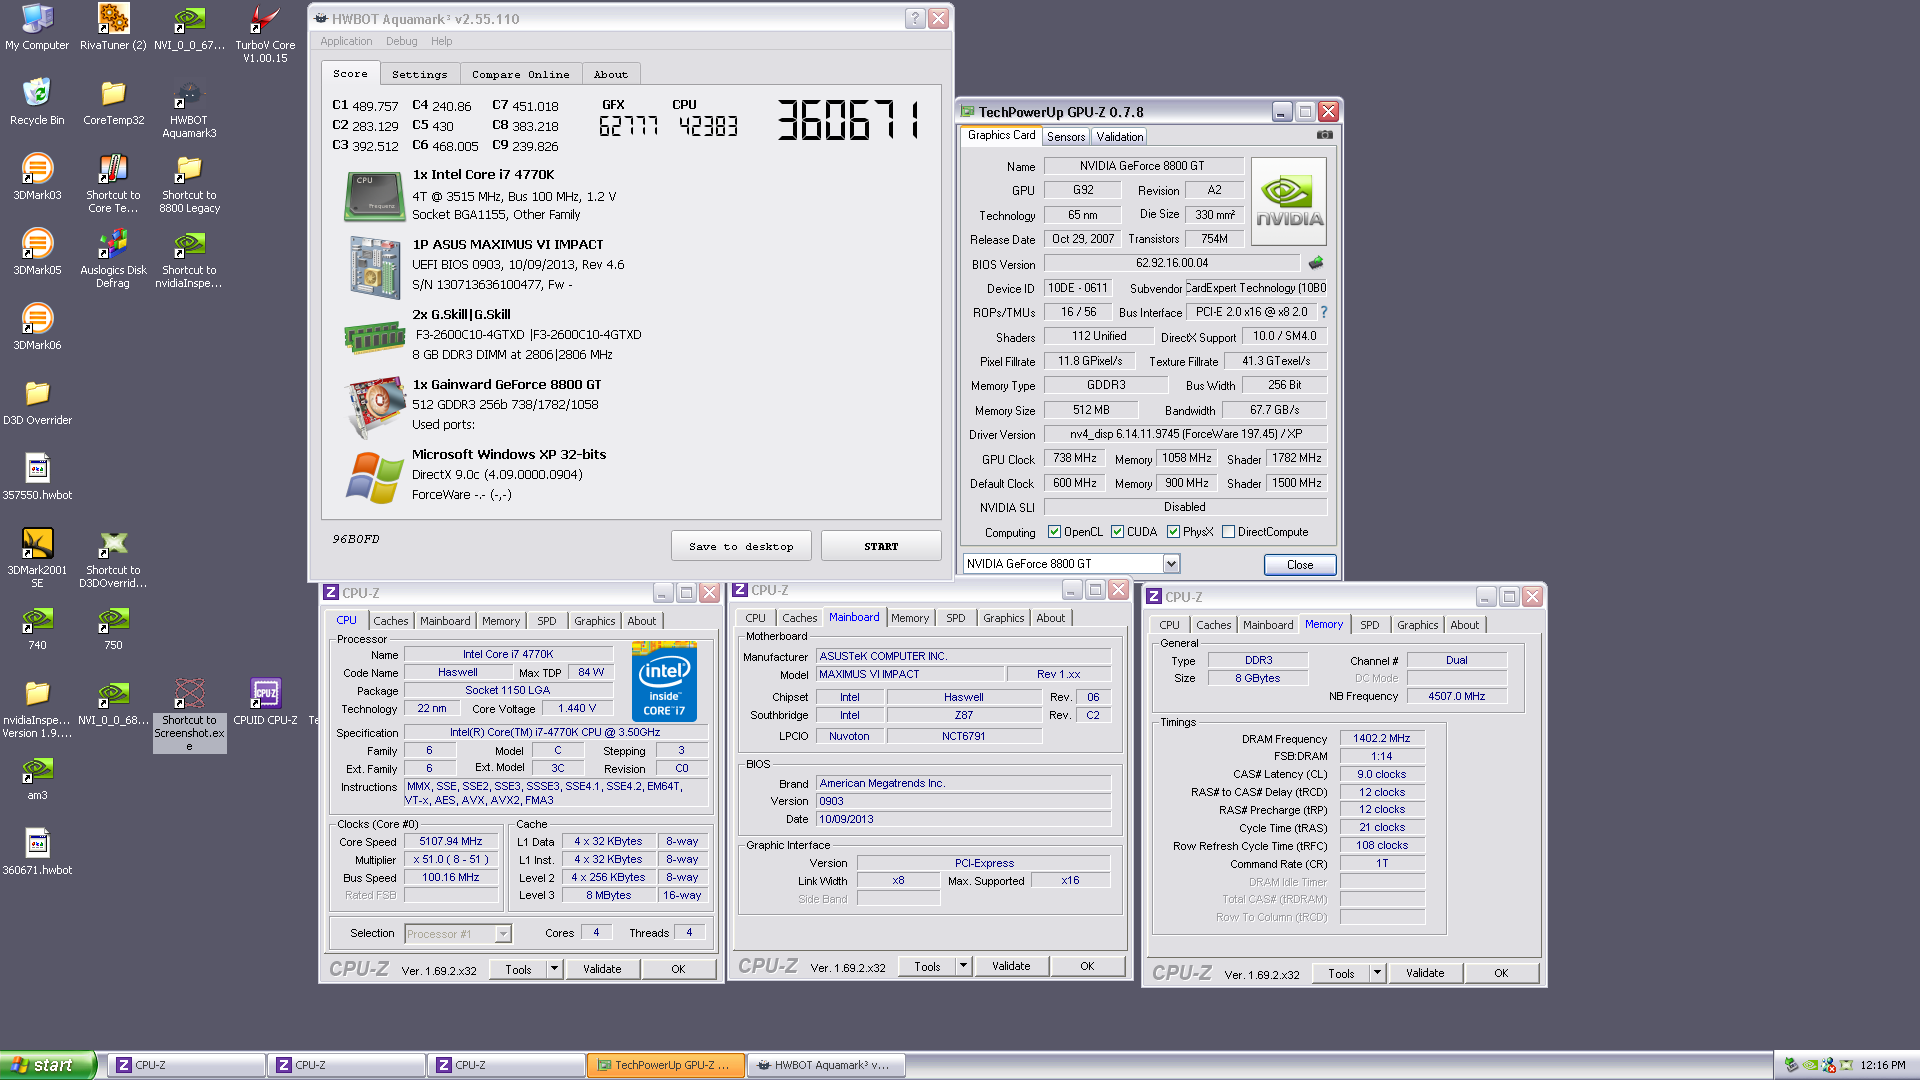Open the 360671.hwbot file icon
Screen dimensions: 1920x1080
tap(37, 852)
